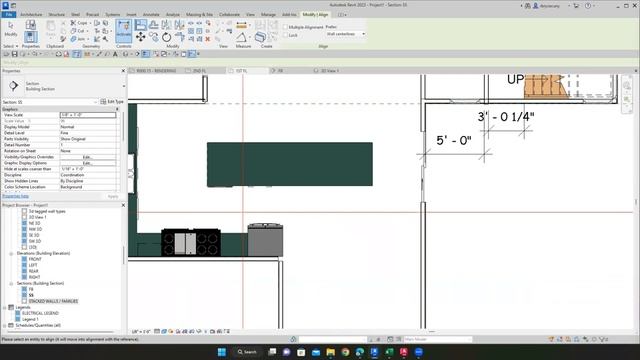
Task: Collapse the Legends tree node
Action: [4, 307]
